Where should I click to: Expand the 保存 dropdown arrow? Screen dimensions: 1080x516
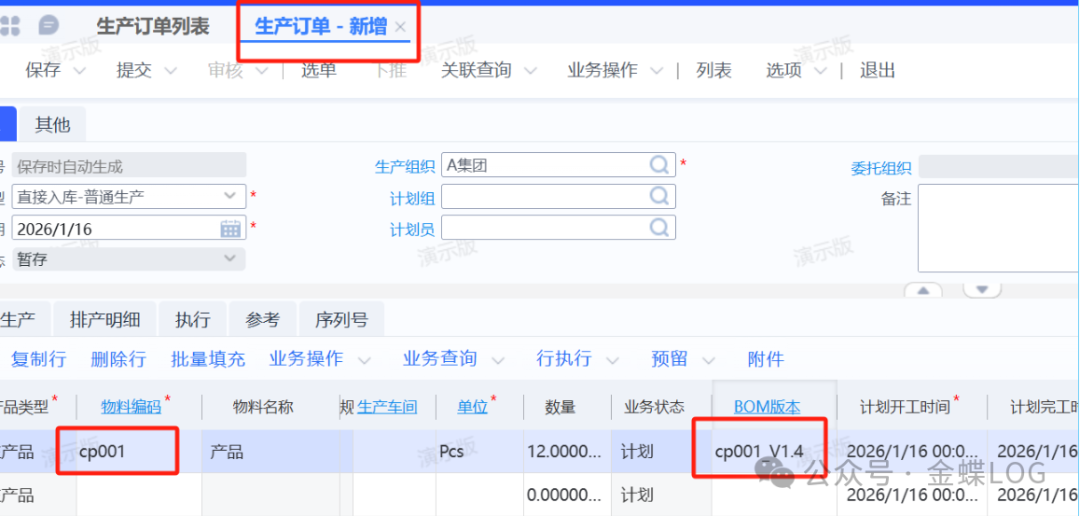81,71
